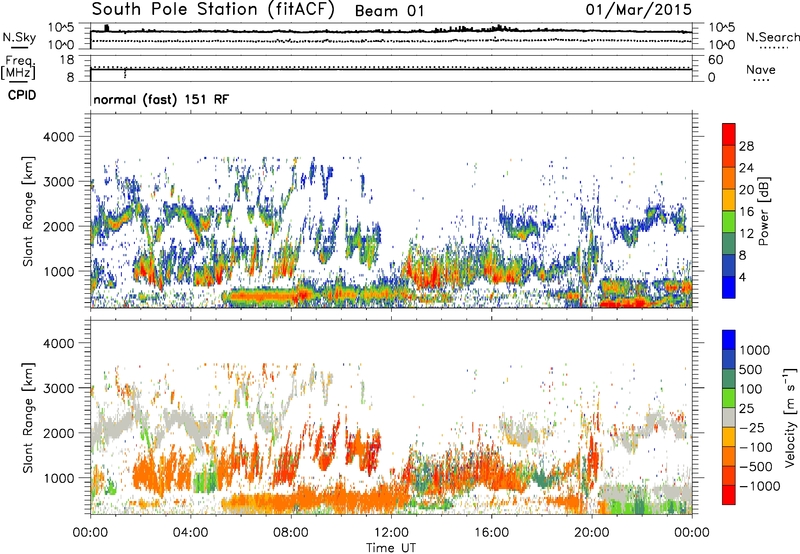This screenshot has height=554, width=800.
Task: Click the '16' label on Power scale
Action: click(746, 212)
